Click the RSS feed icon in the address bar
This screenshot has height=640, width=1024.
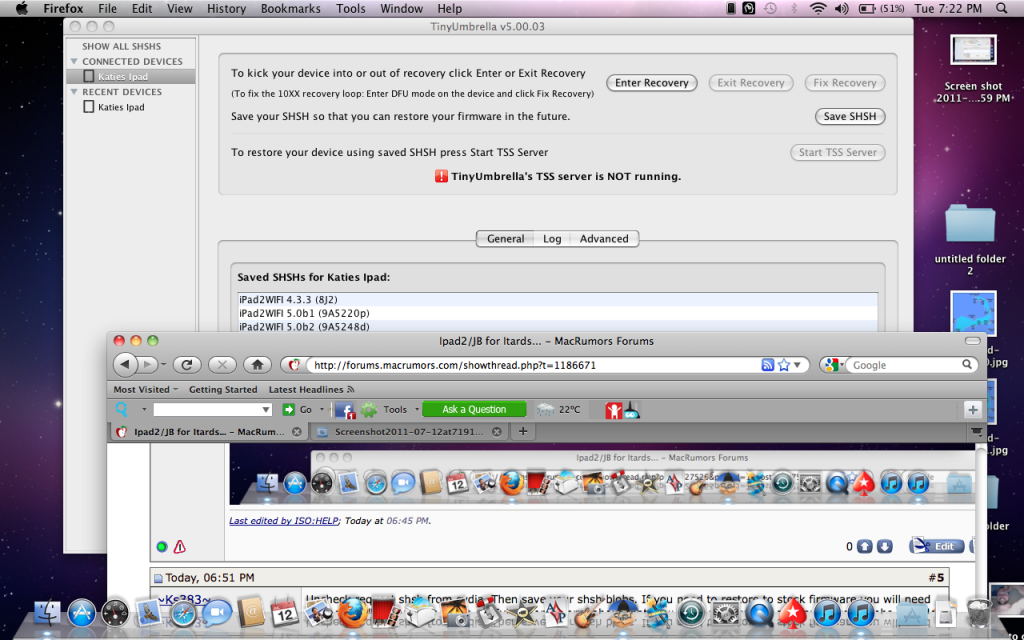pyautogui.click(x=768, y=365)
